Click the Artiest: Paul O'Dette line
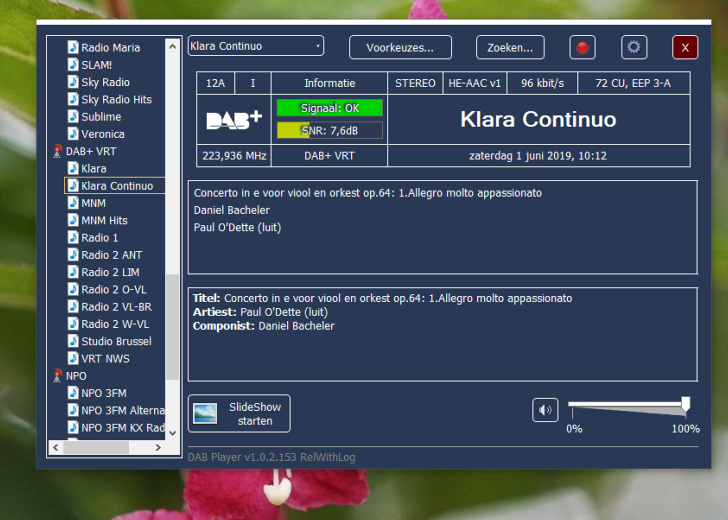Viewport: 728px width, 520px height. click(x=260, y=312)
